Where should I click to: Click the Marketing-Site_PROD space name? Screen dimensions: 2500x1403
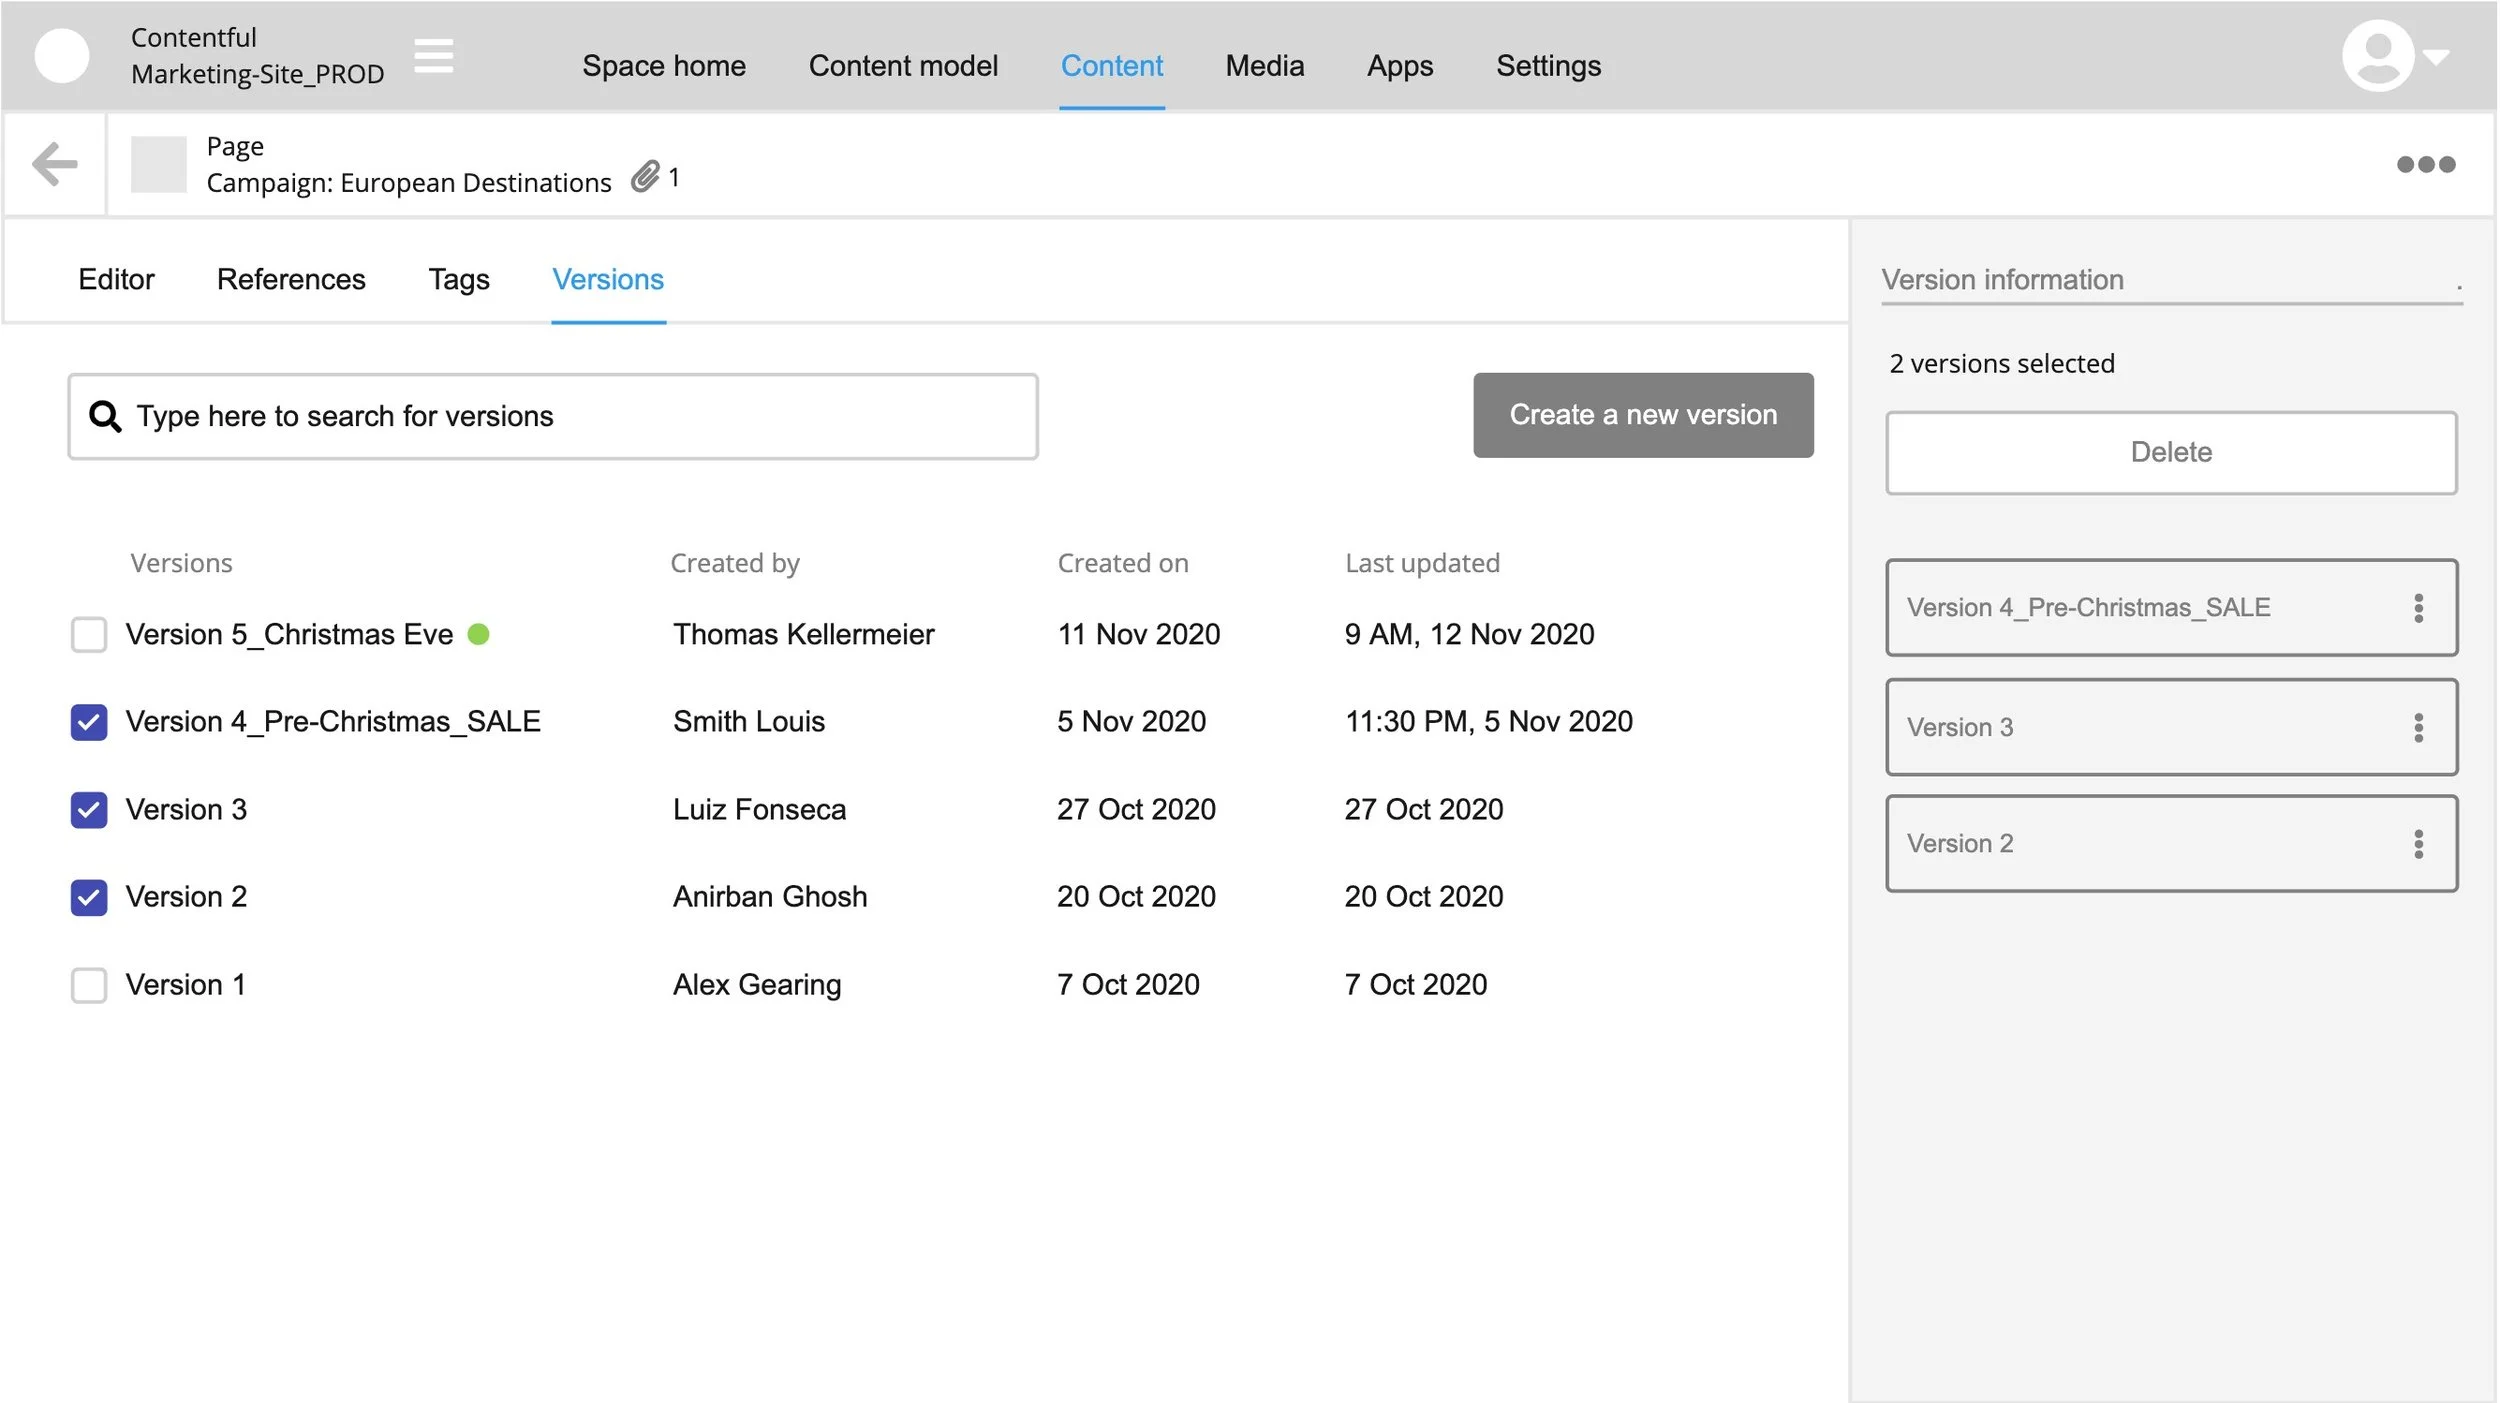[257, 74]
